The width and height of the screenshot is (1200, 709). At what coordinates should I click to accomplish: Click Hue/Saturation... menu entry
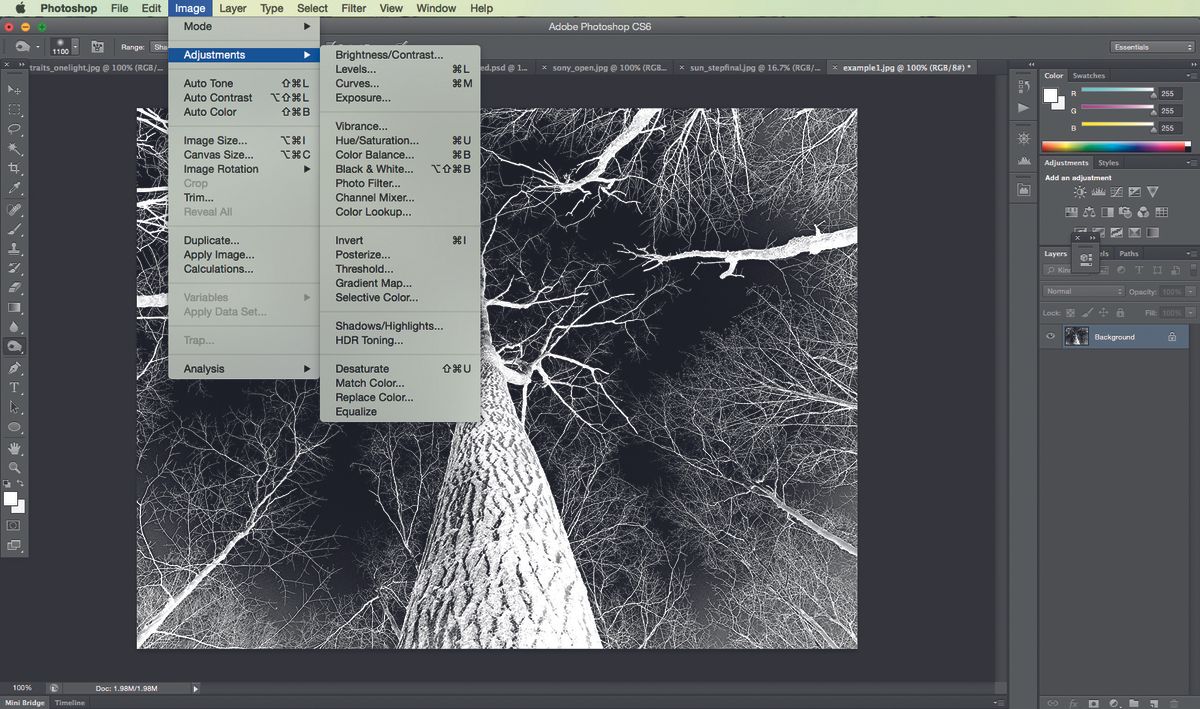coord(377,141)
